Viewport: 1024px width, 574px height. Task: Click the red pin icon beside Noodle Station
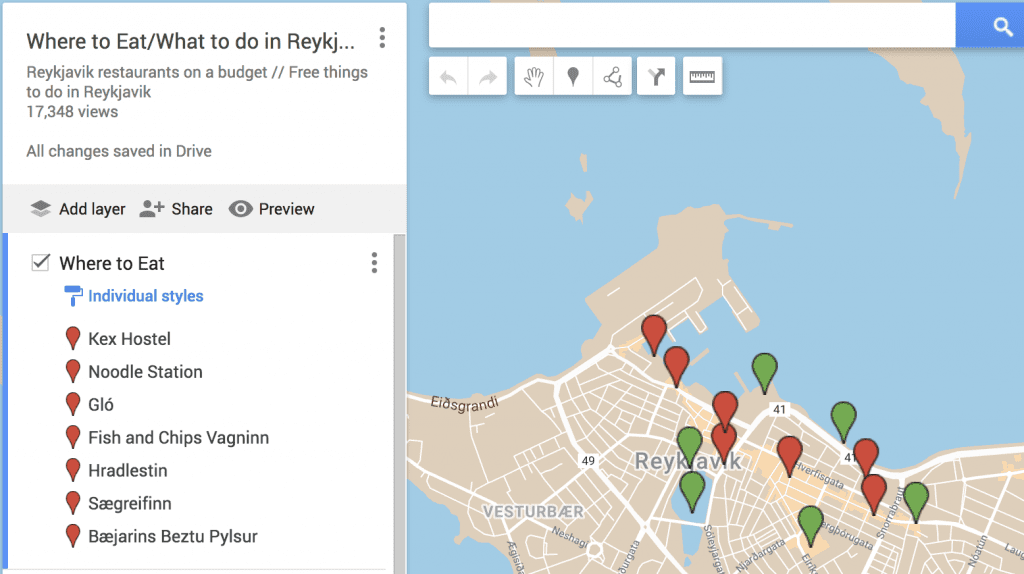click(73, 370)
